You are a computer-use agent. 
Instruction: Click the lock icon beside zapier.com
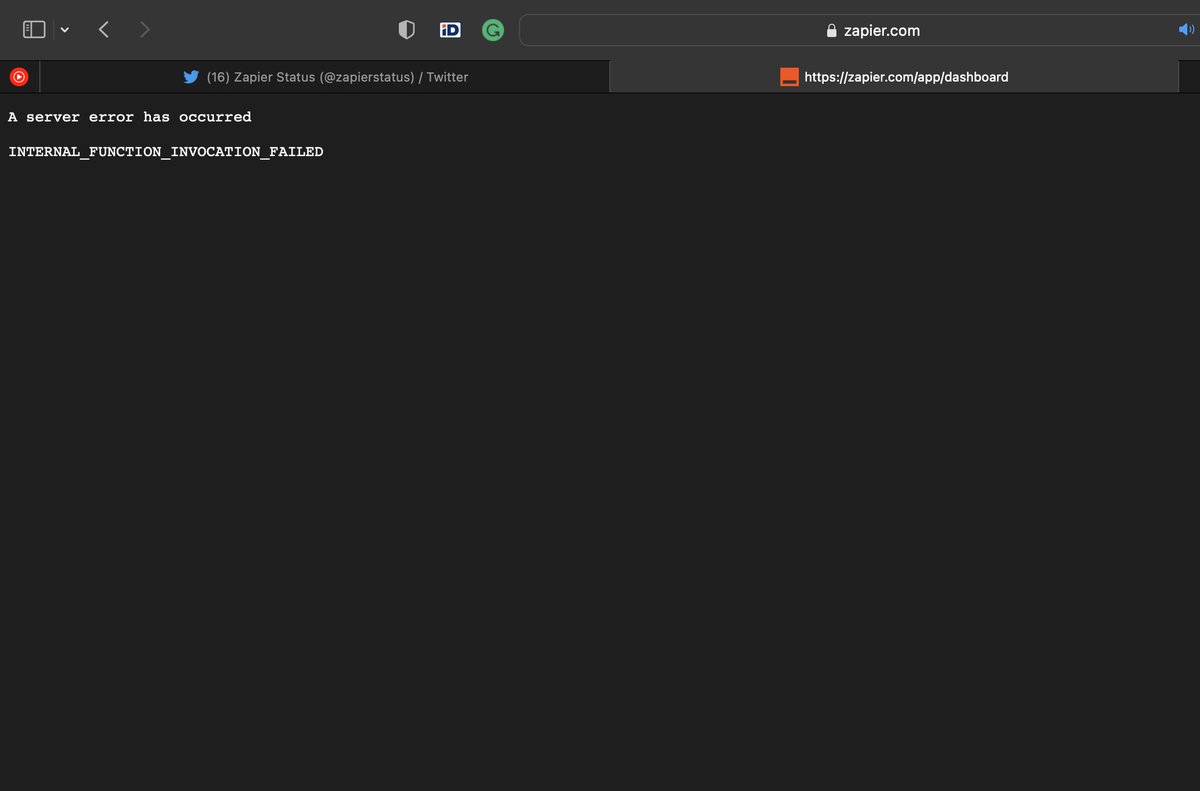[x=832, y=31]
